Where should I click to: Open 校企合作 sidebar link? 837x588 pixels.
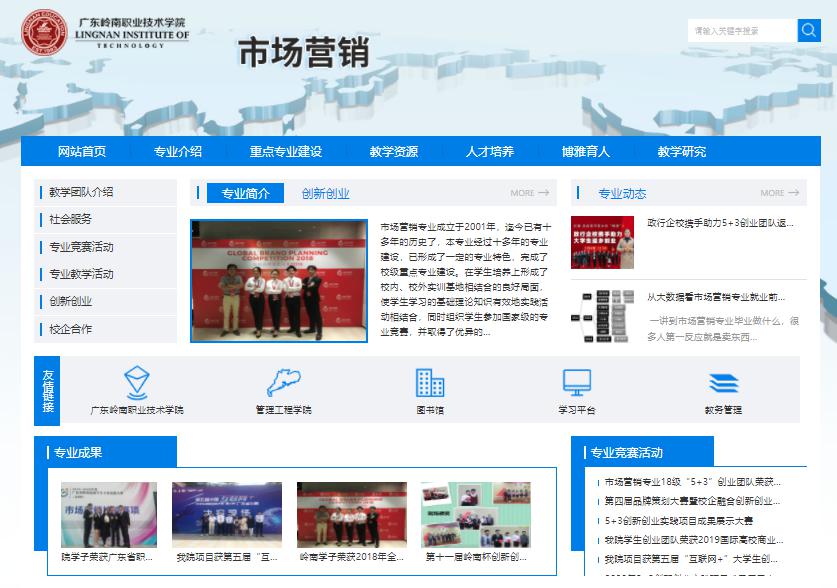tap(70, 329)
